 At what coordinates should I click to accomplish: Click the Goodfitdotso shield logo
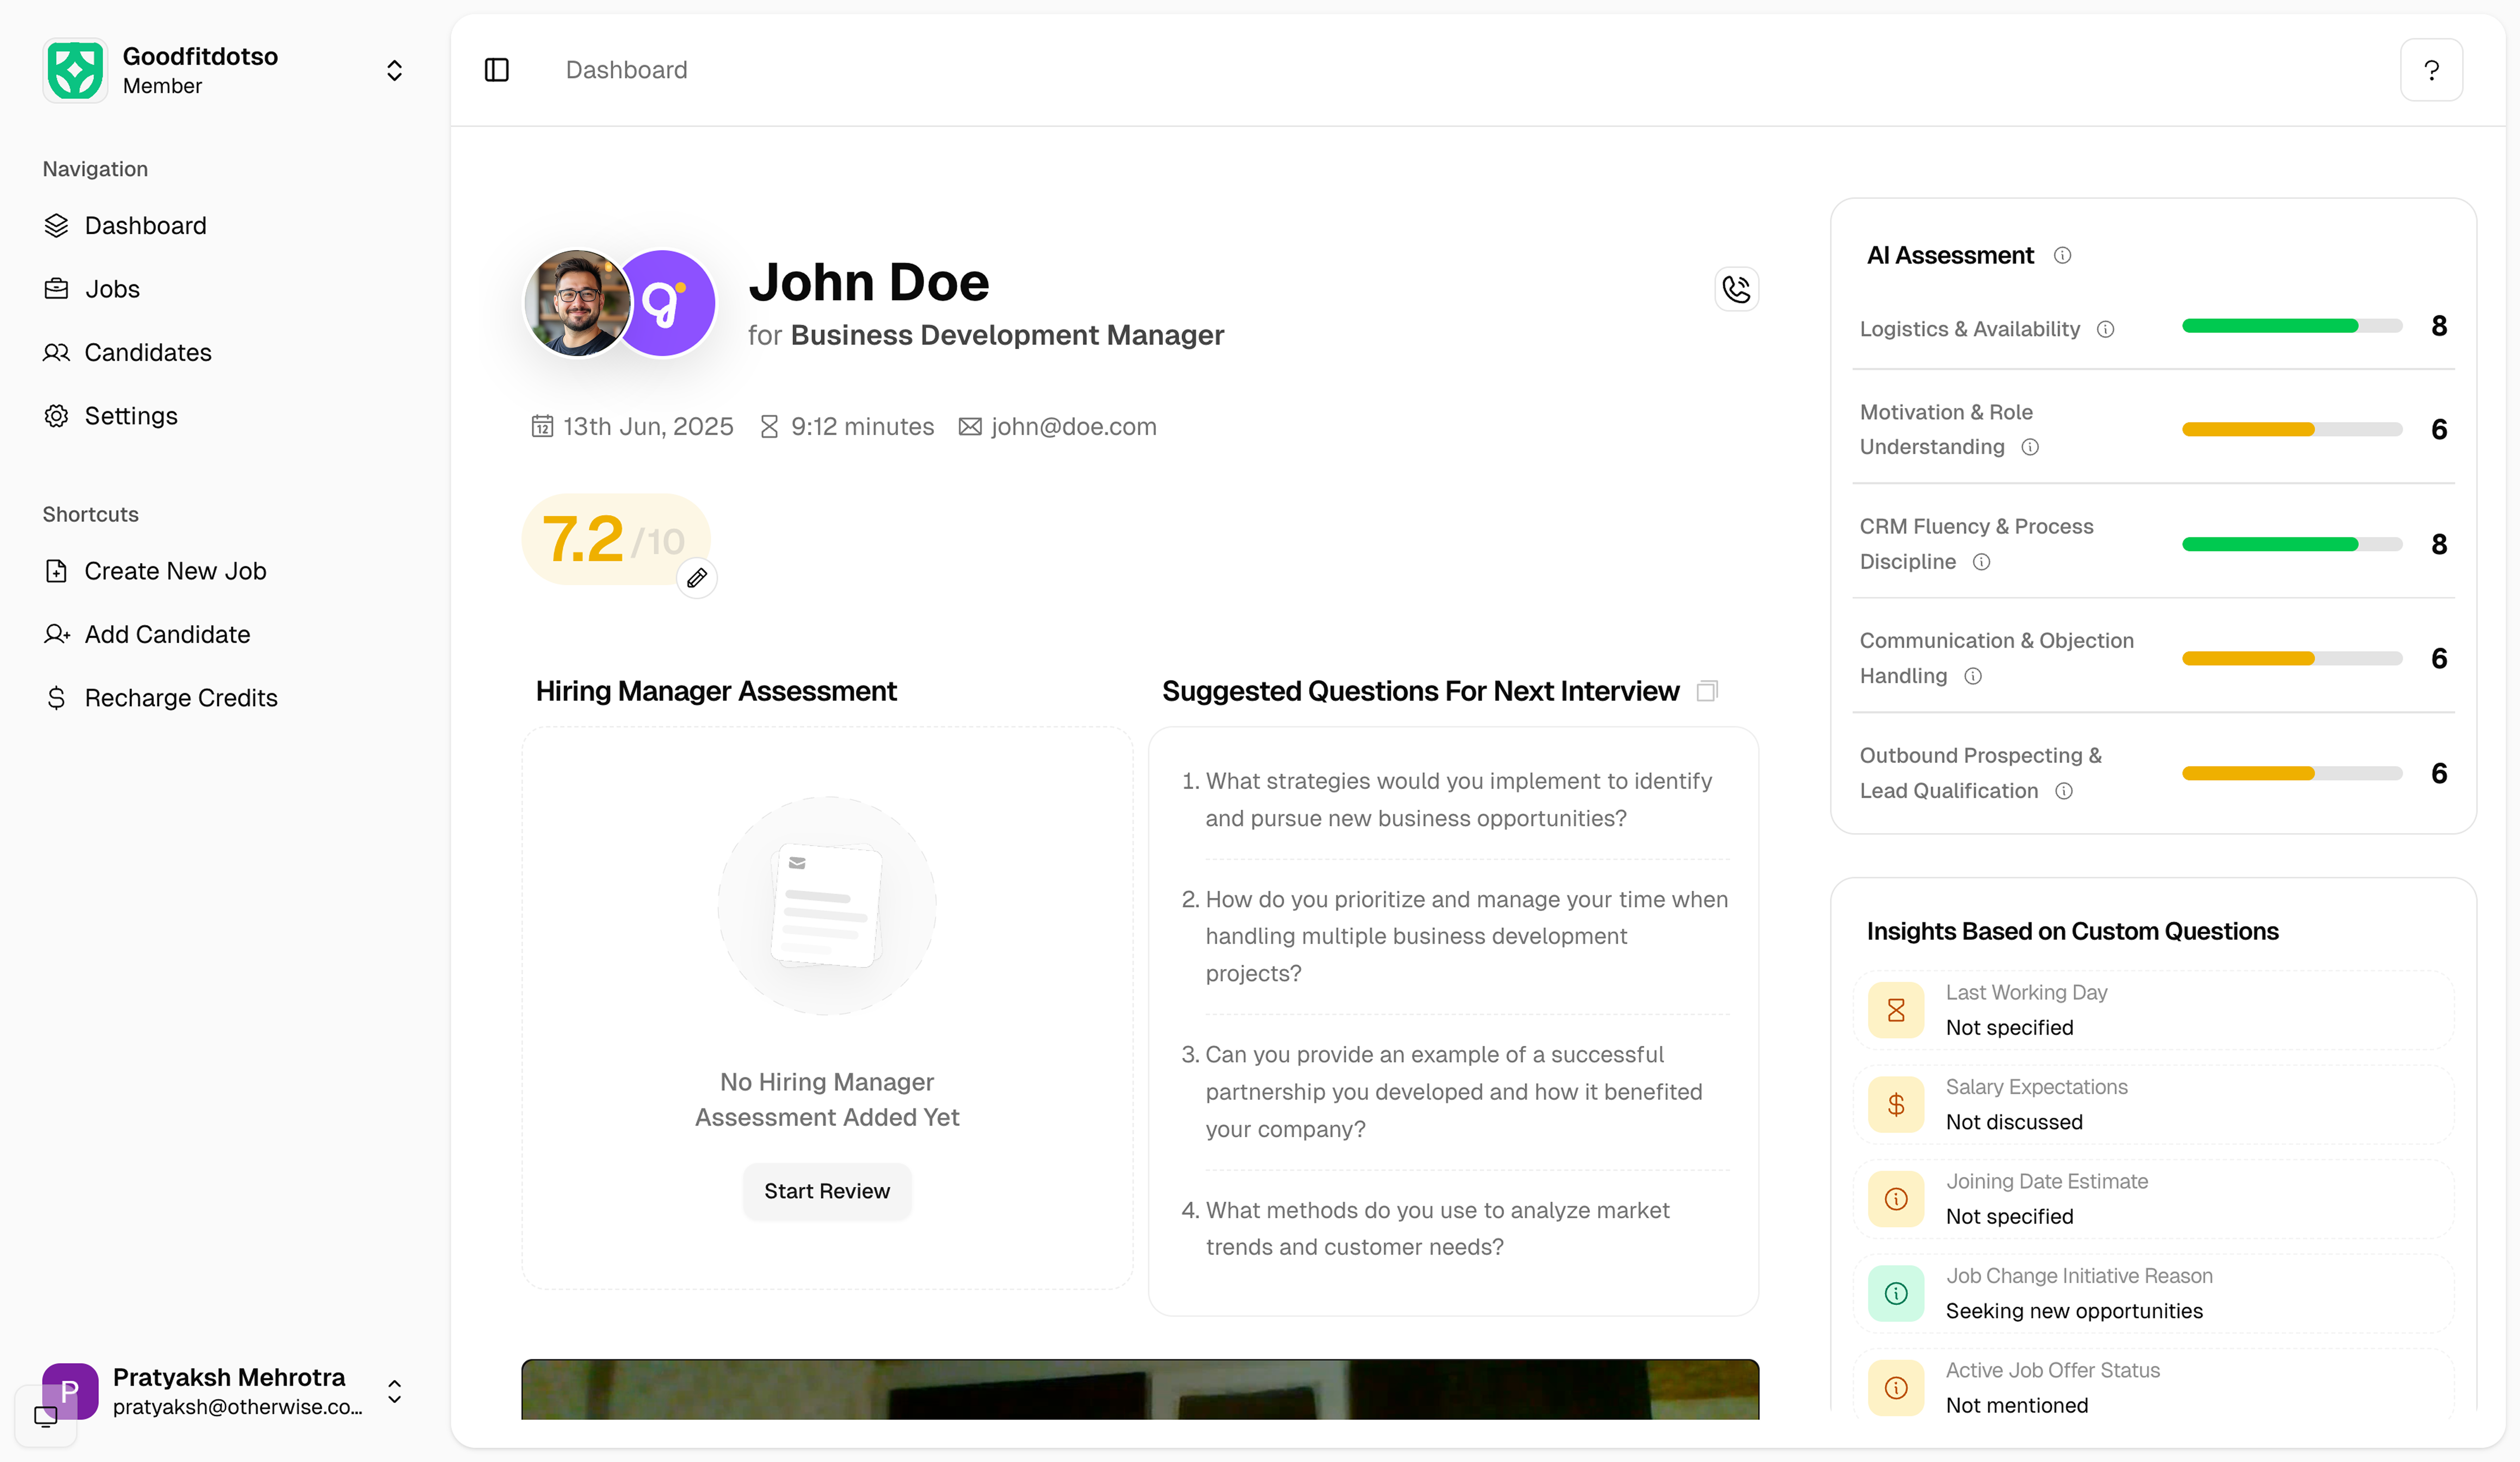(75, 70)
